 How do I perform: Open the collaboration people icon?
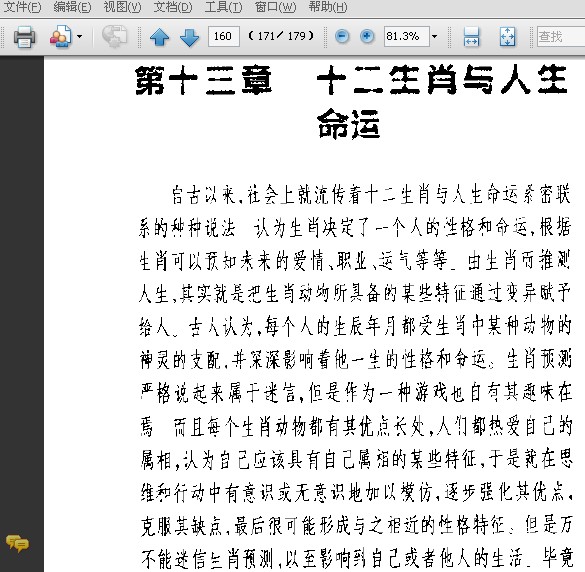point(60,37)
